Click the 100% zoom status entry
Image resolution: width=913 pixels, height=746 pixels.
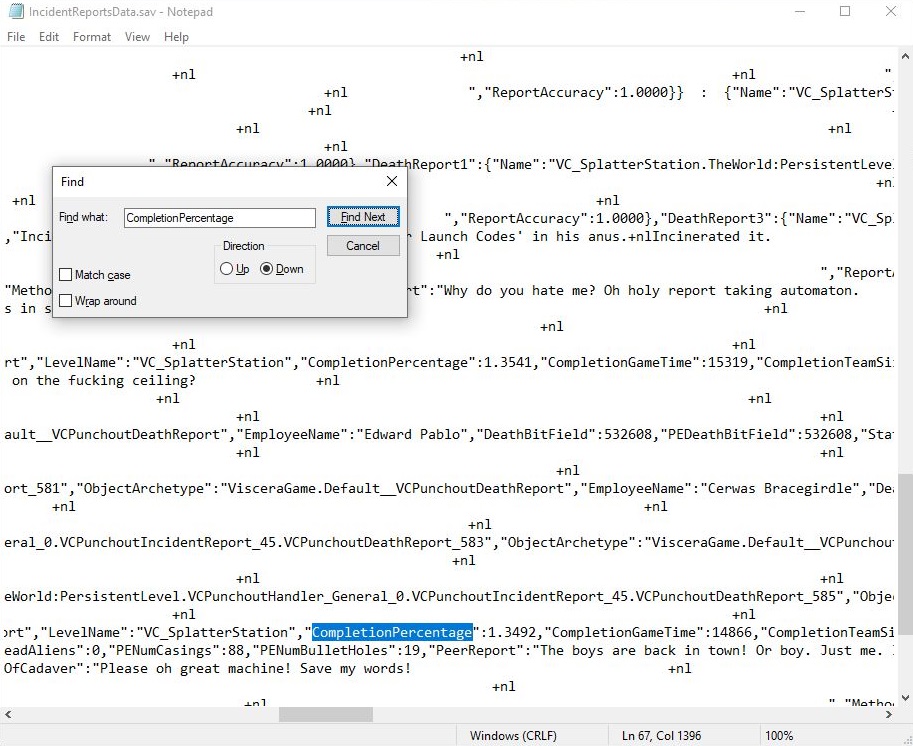(779, 736)
